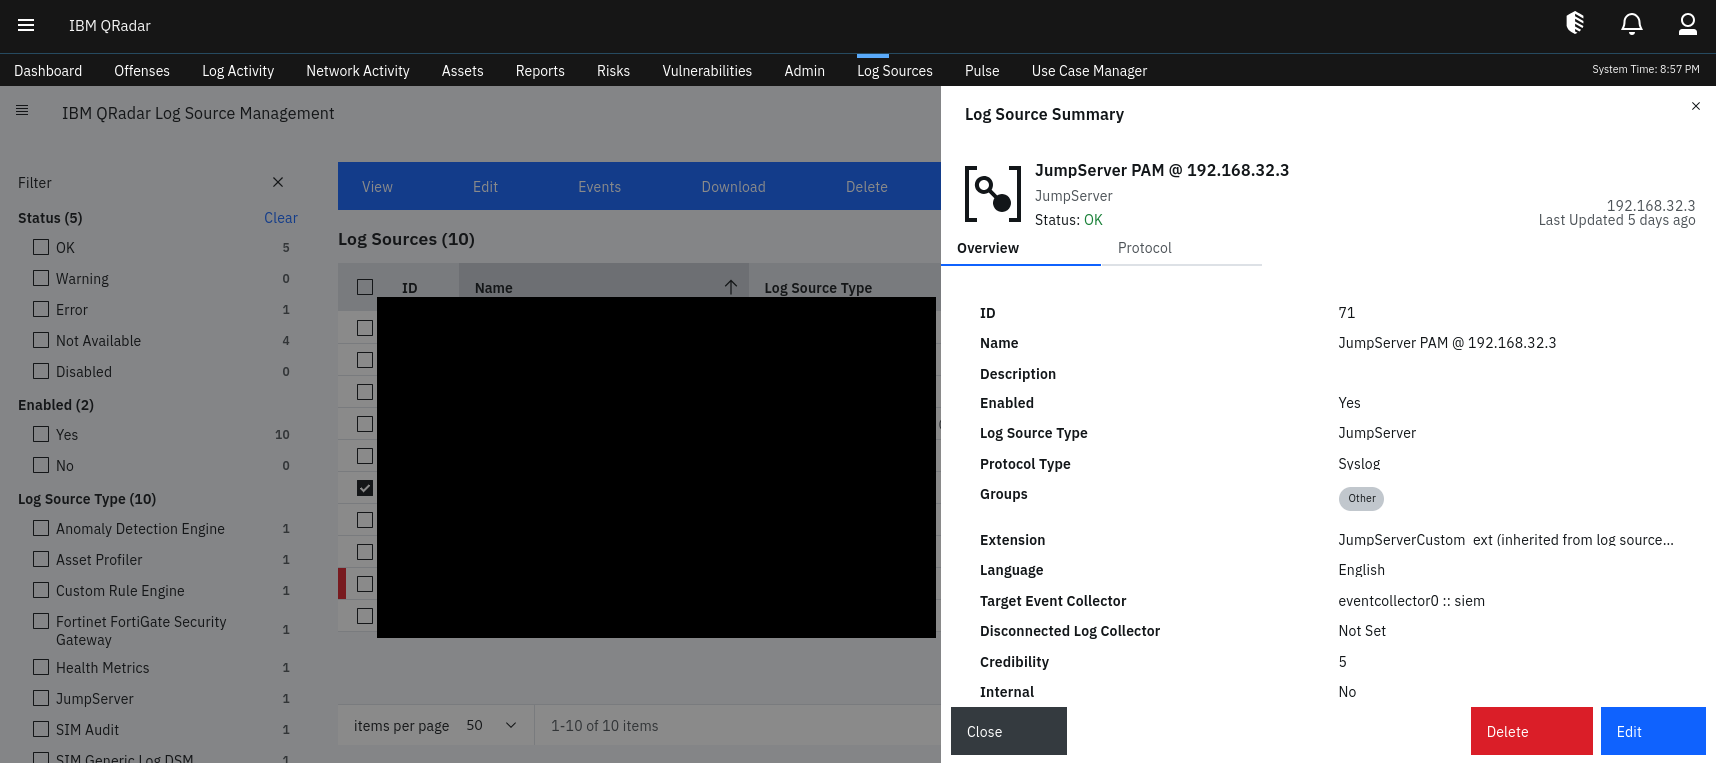Go to the Dashboard tab
The width and height of the screenshot is (1716, 763).
pos(48,71)
